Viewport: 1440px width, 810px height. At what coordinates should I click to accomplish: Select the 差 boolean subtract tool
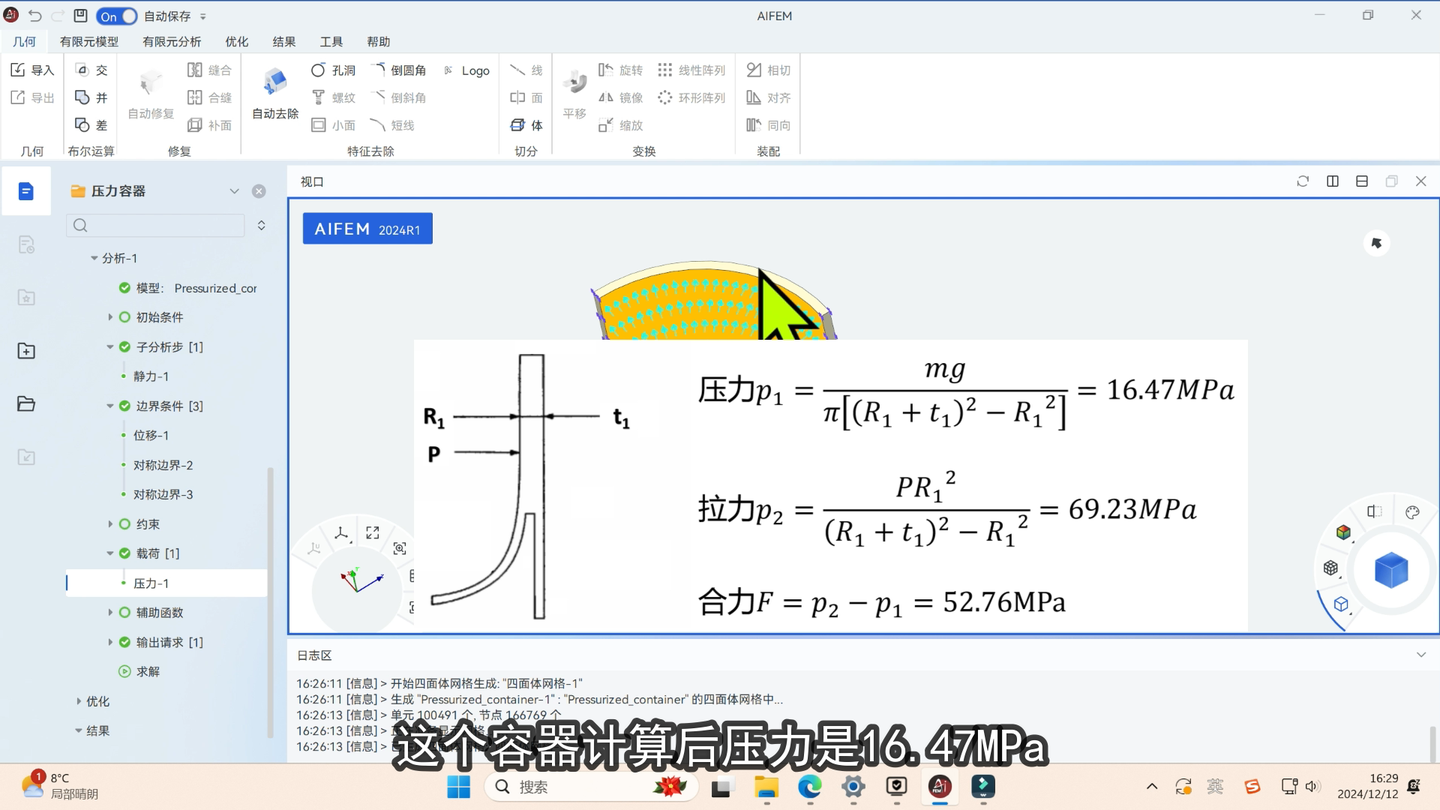pyautogui.click(x=91, y=125)
